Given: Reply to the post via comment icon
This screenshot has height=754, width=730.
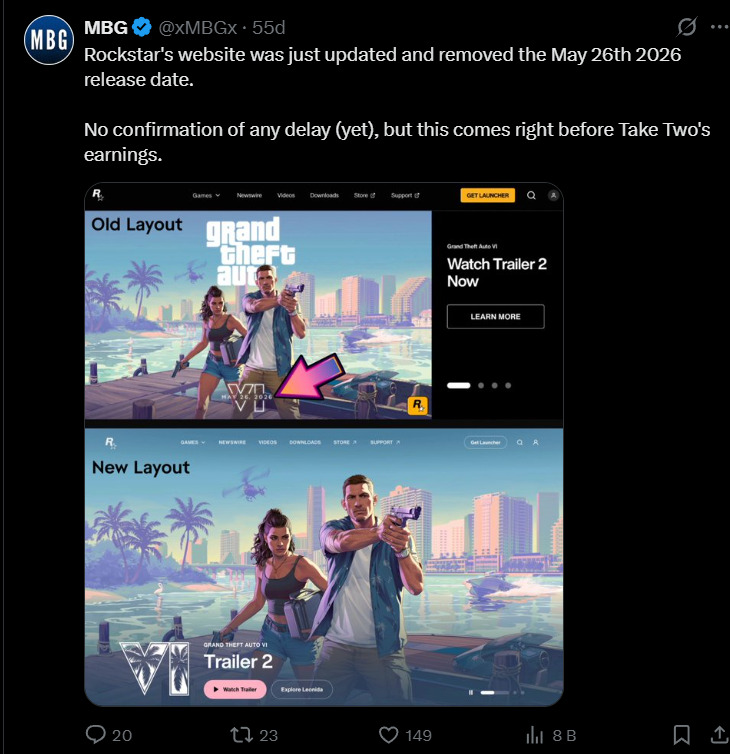Looking at the screenshot, I should (96, 735).
